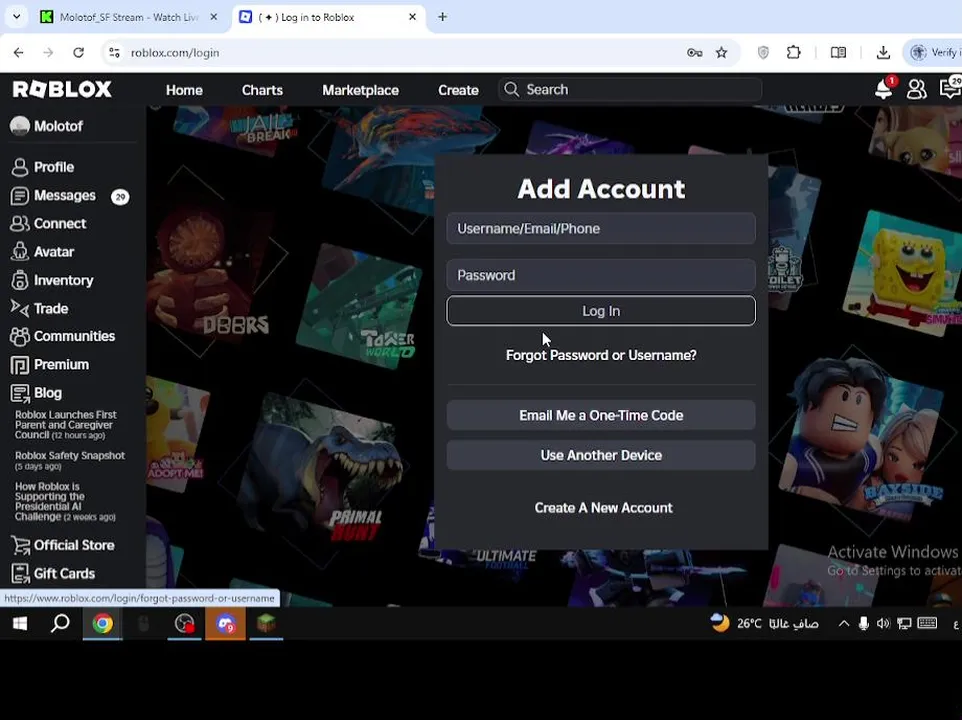
Task: Close the Molotof_SF Stream tab
Action: (214, 17)
